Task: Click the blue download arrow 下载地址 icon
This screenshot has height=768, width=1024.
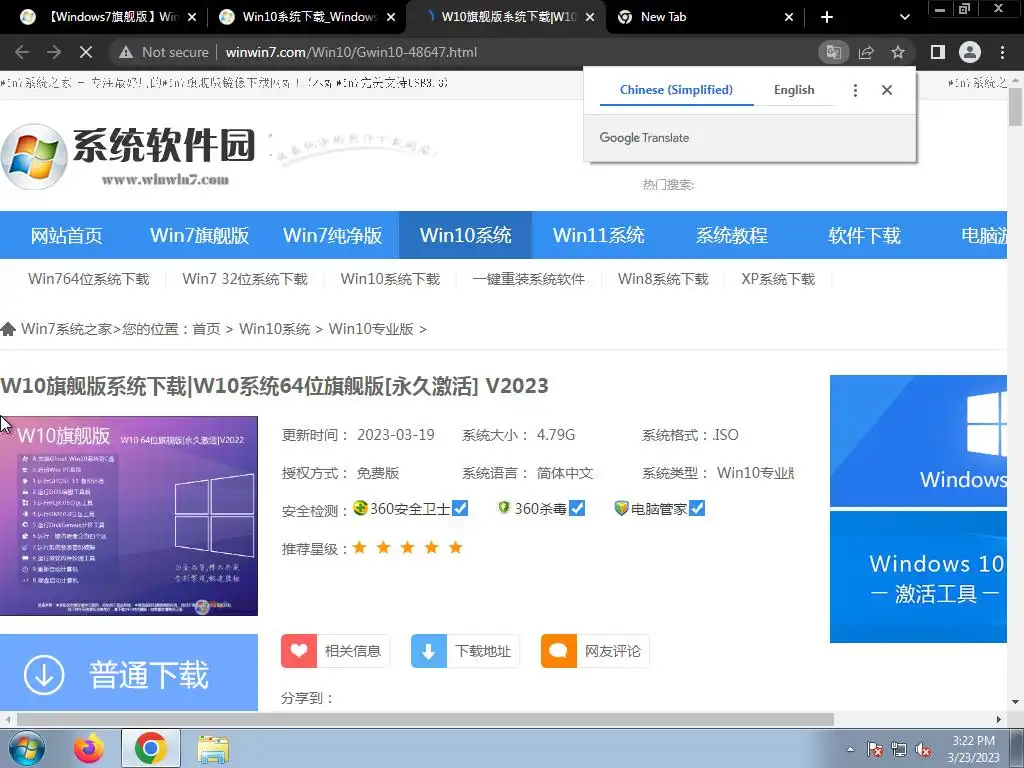Action: coord(429,651)
